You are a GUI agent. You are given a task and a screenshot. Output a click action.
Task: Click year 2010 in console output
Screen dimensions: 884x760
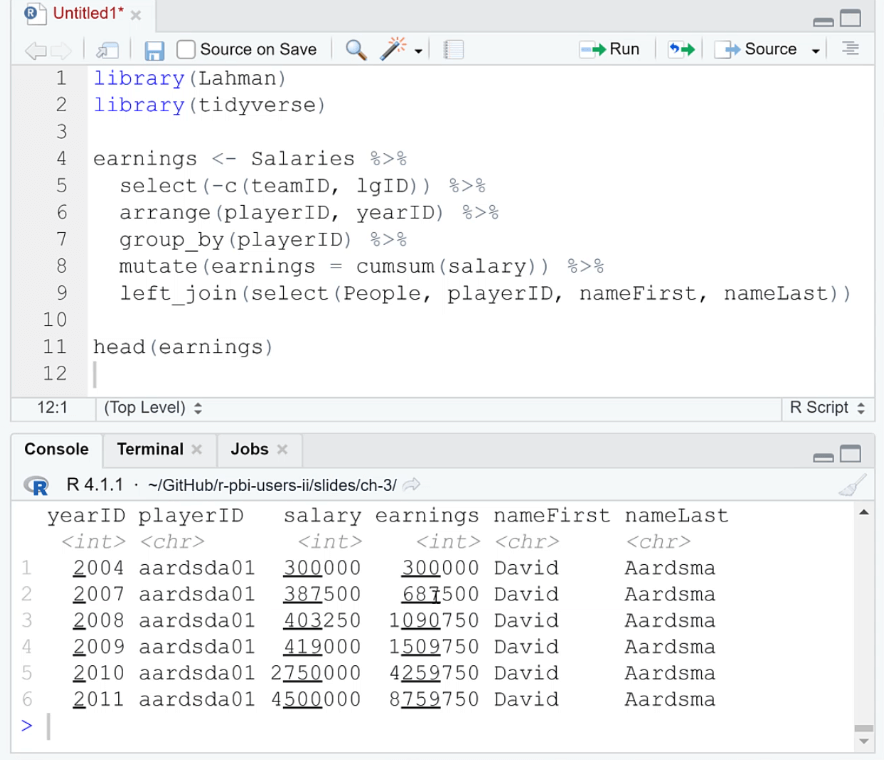tap(99, 673)
